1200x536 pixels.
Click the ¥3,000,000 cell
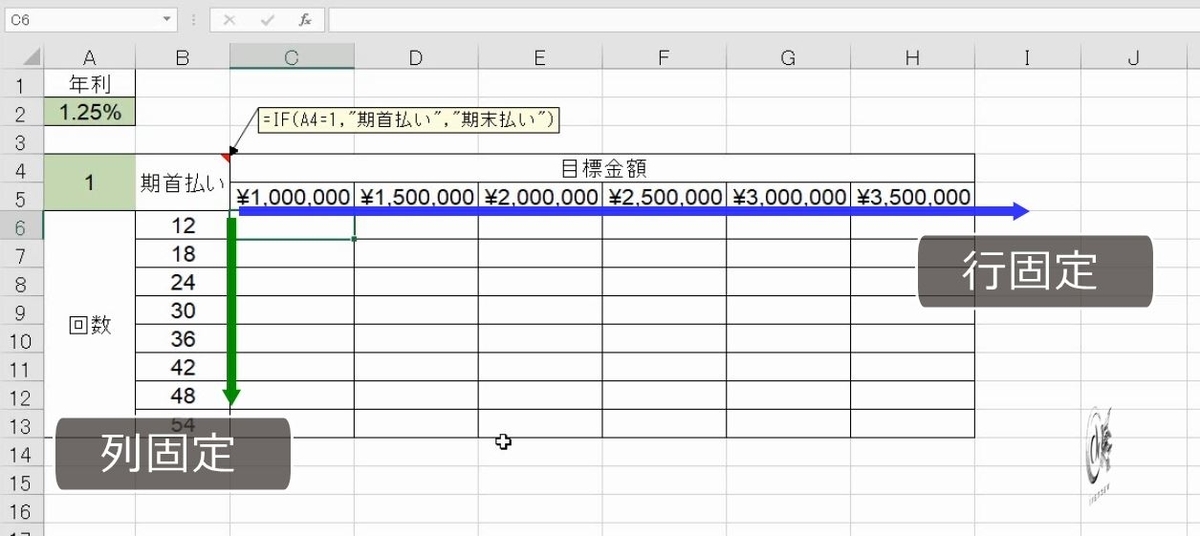(x=788, y=197)
